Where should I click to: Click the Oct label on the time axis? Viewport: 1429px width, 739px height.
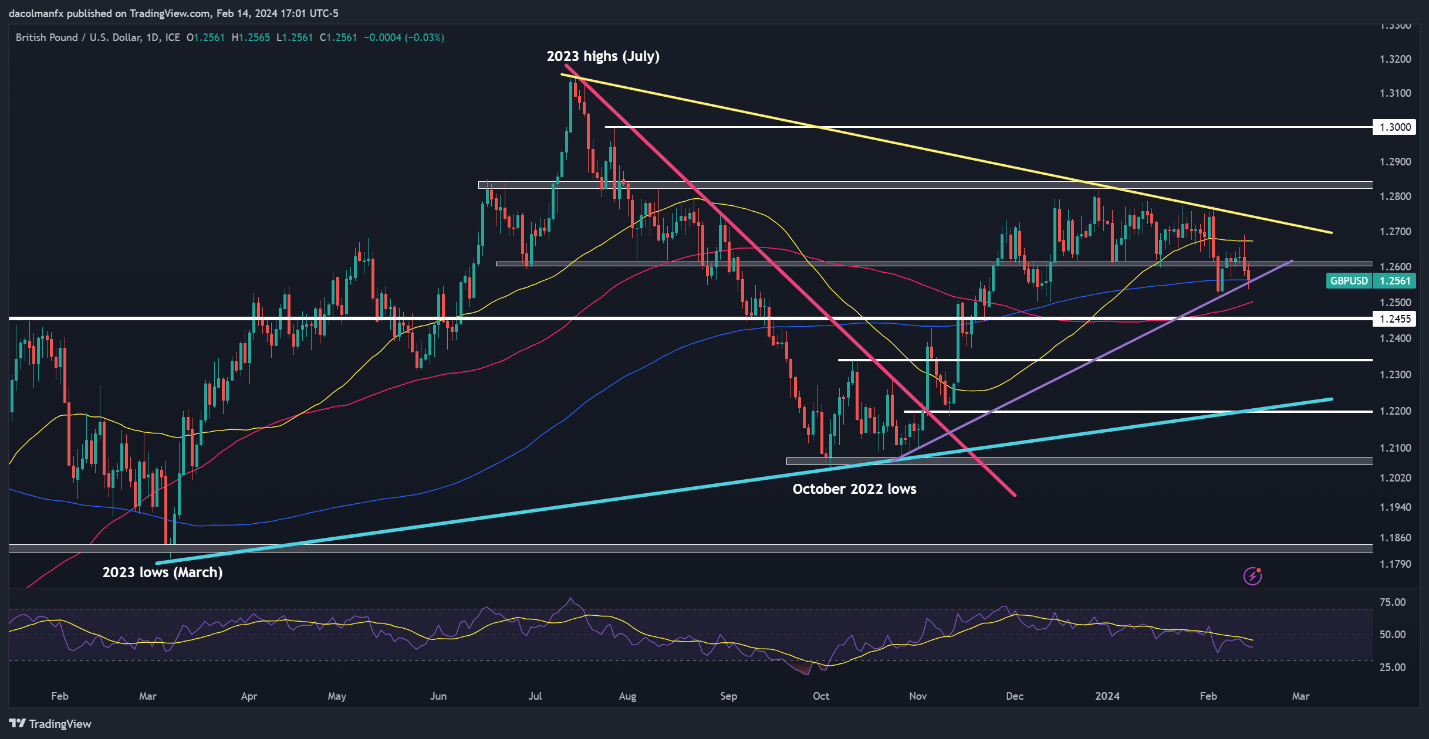click(821, 695)
